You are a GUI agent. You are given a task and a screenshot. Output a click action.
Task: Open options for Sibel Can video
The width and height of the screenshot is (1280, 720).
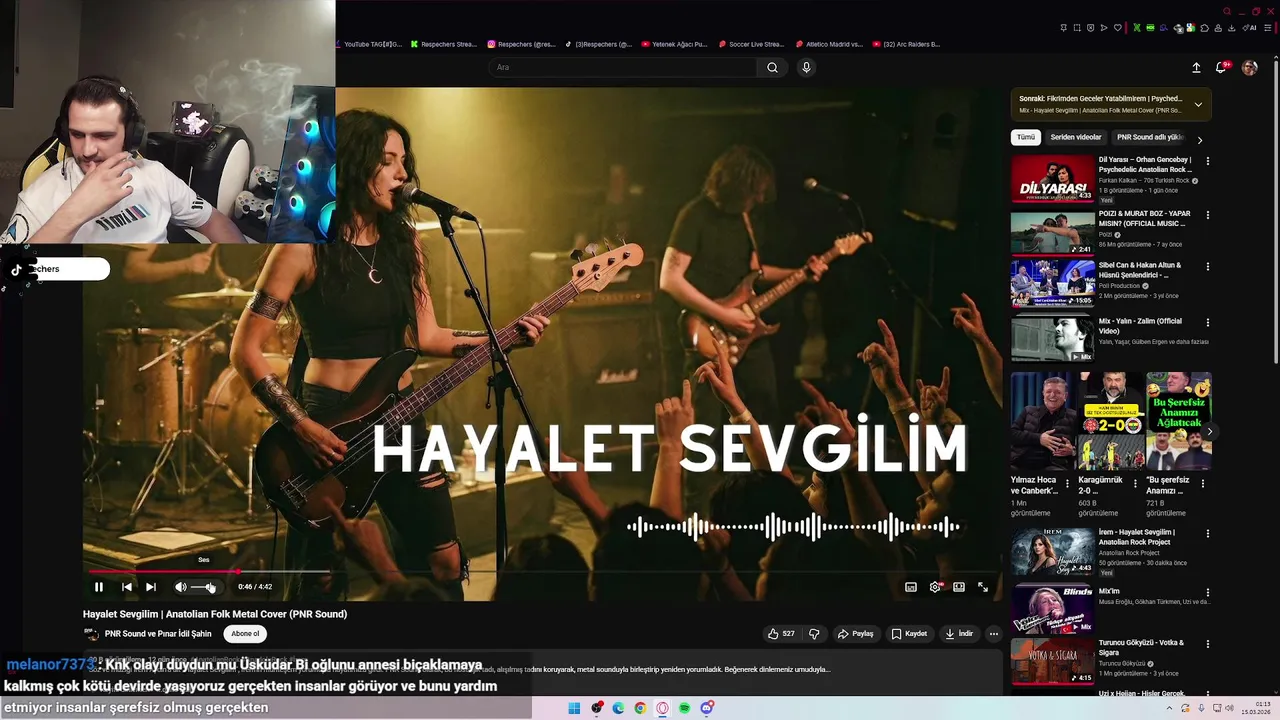[x=1207, y=267]
